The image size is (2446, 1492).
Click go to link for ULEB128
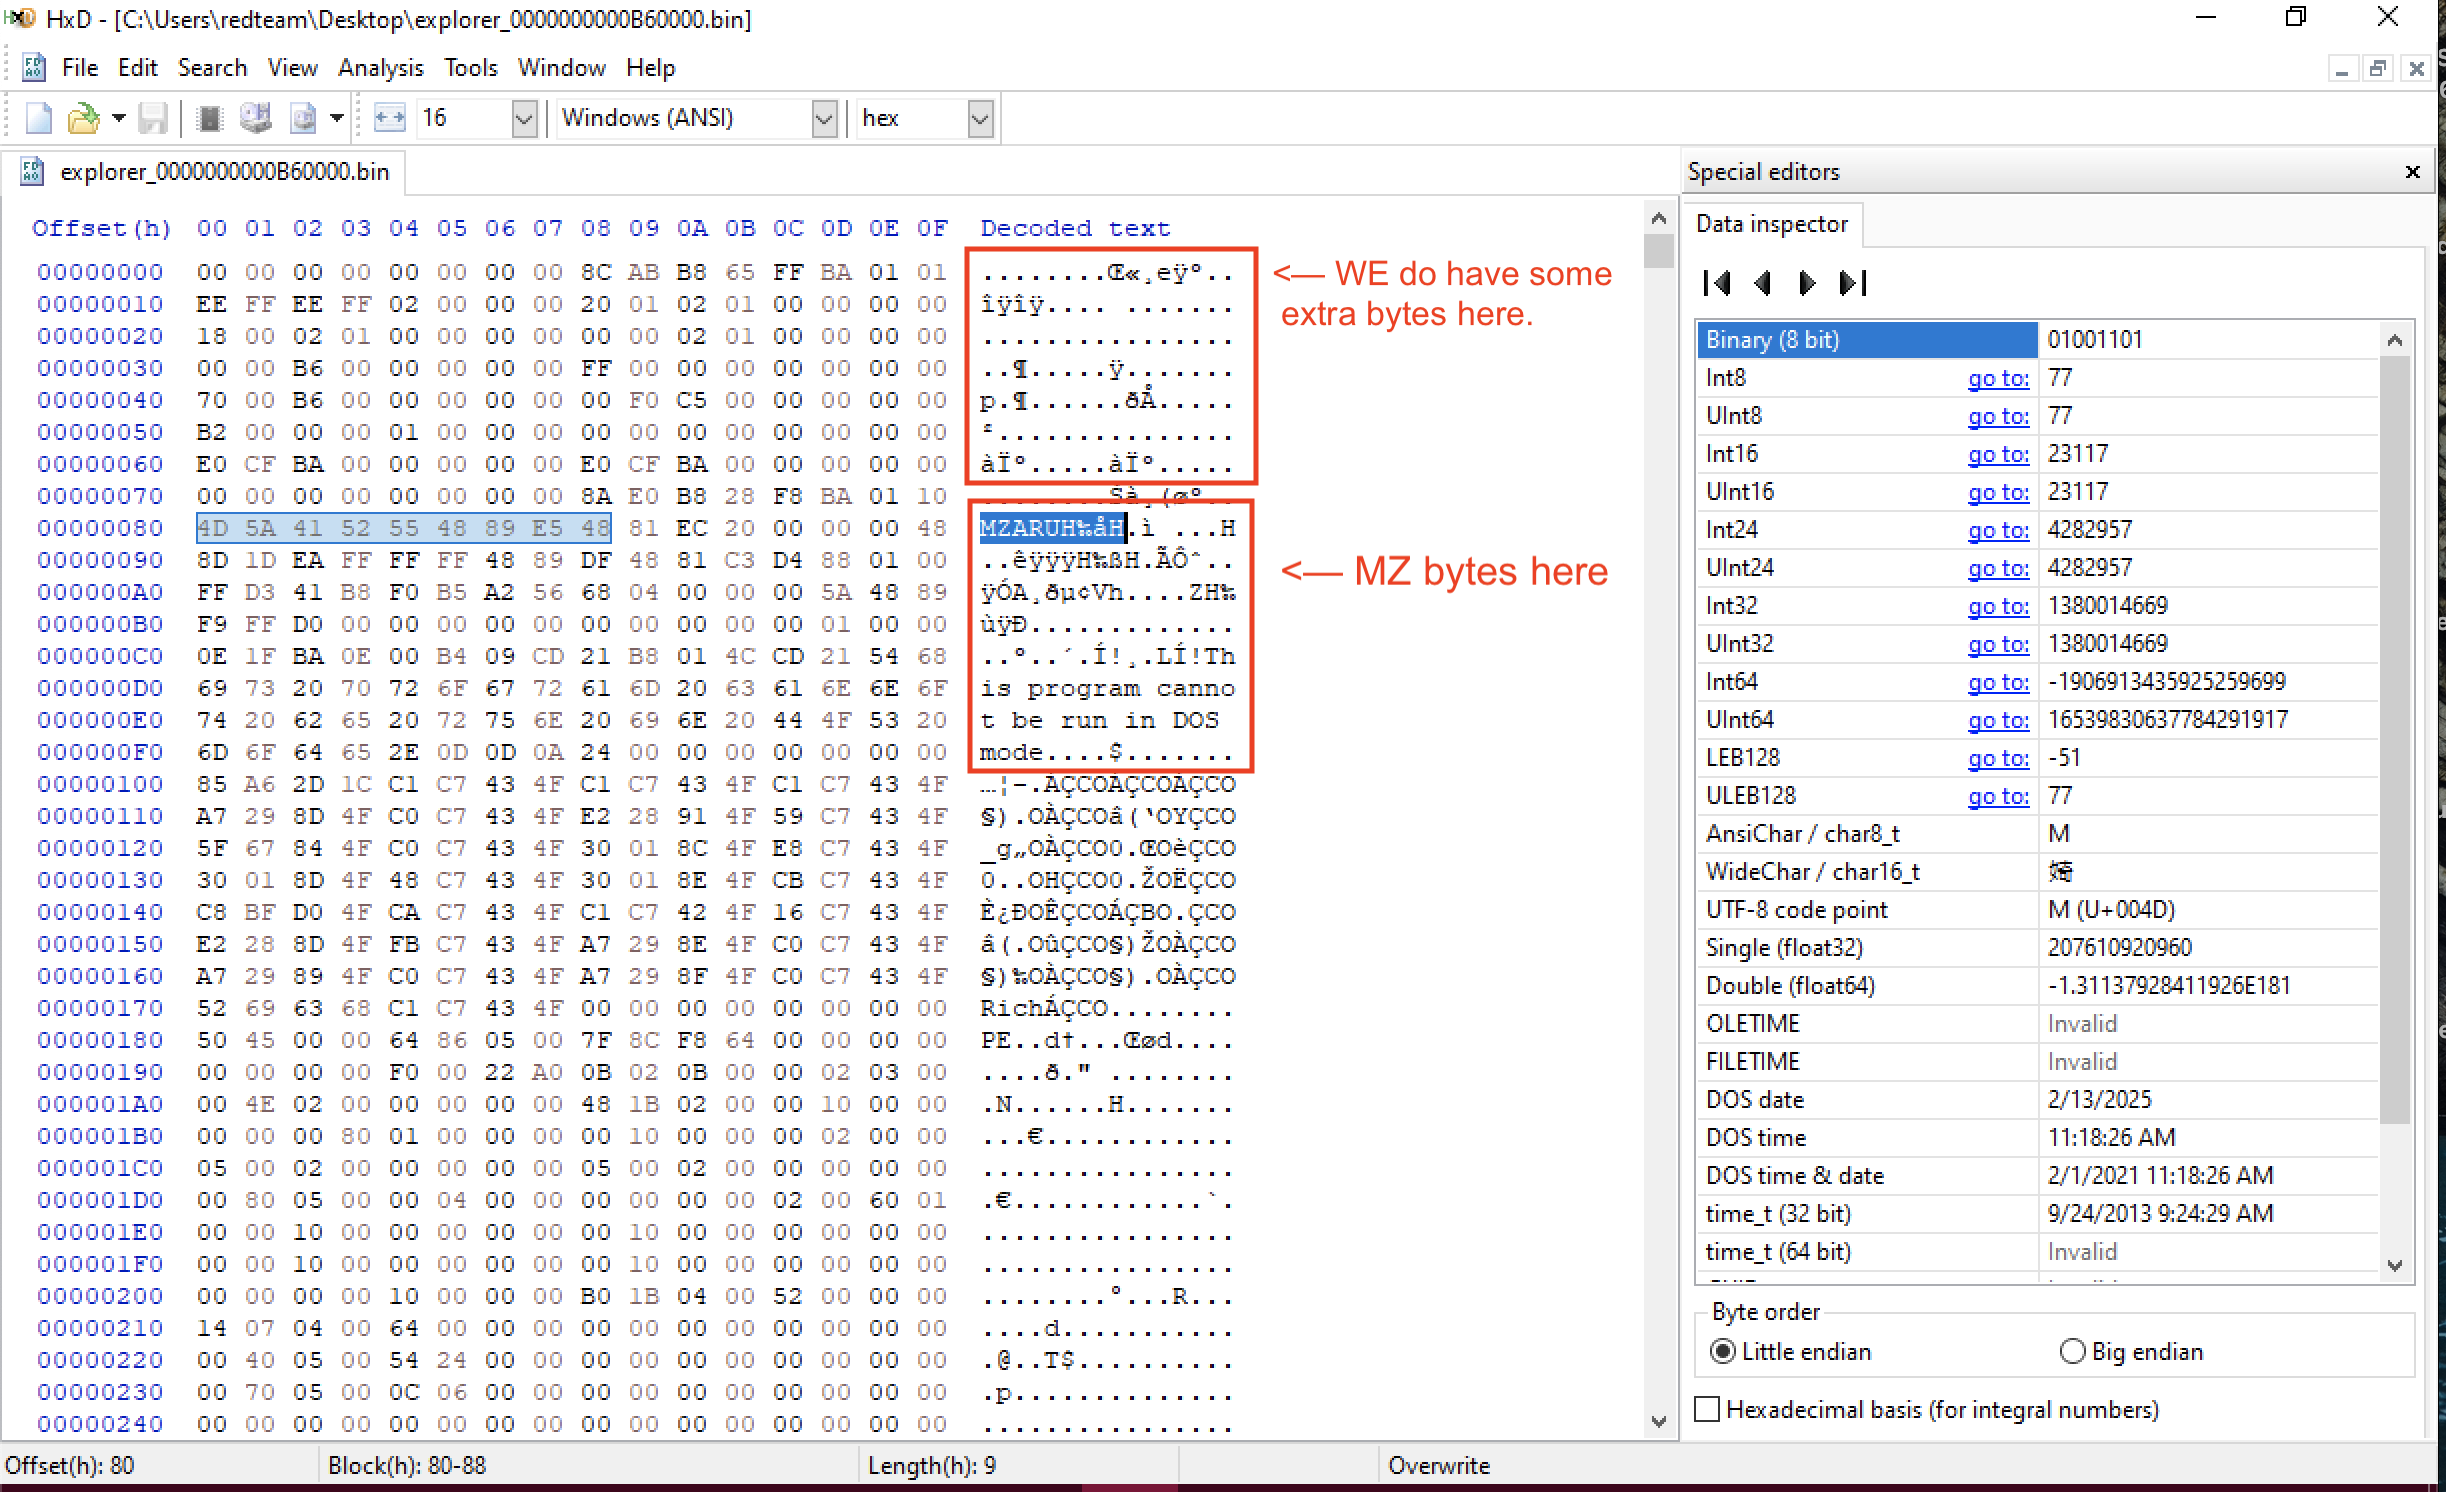pos(1998,796)
